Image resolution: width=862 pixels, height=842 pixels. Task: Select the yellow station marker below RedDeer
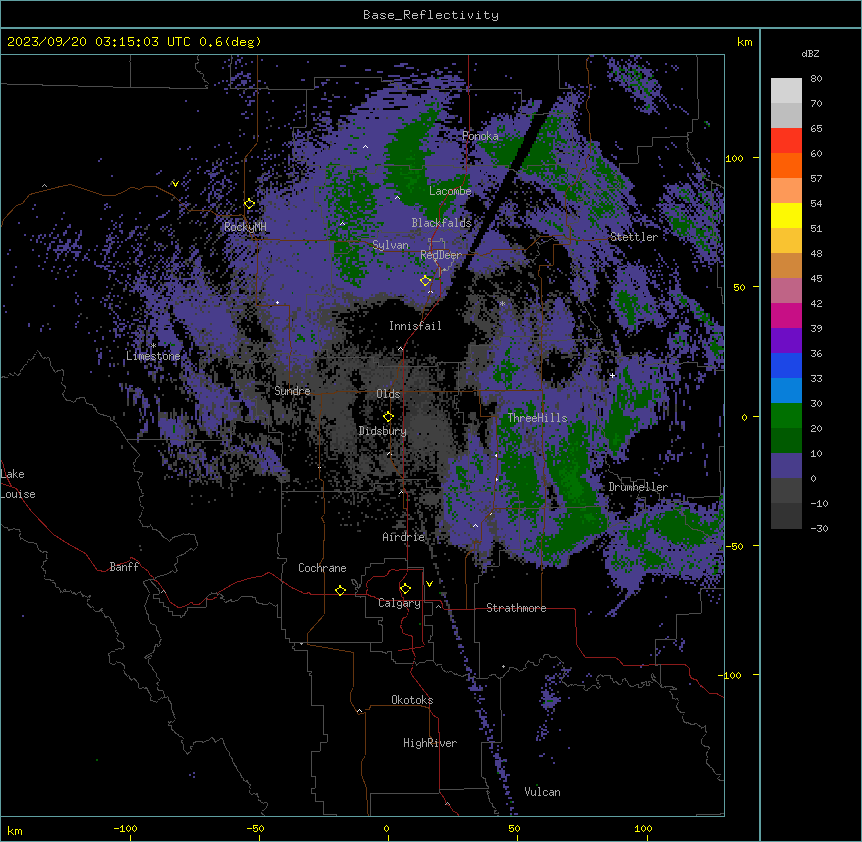pyautogui.click(x=425, y=281)
